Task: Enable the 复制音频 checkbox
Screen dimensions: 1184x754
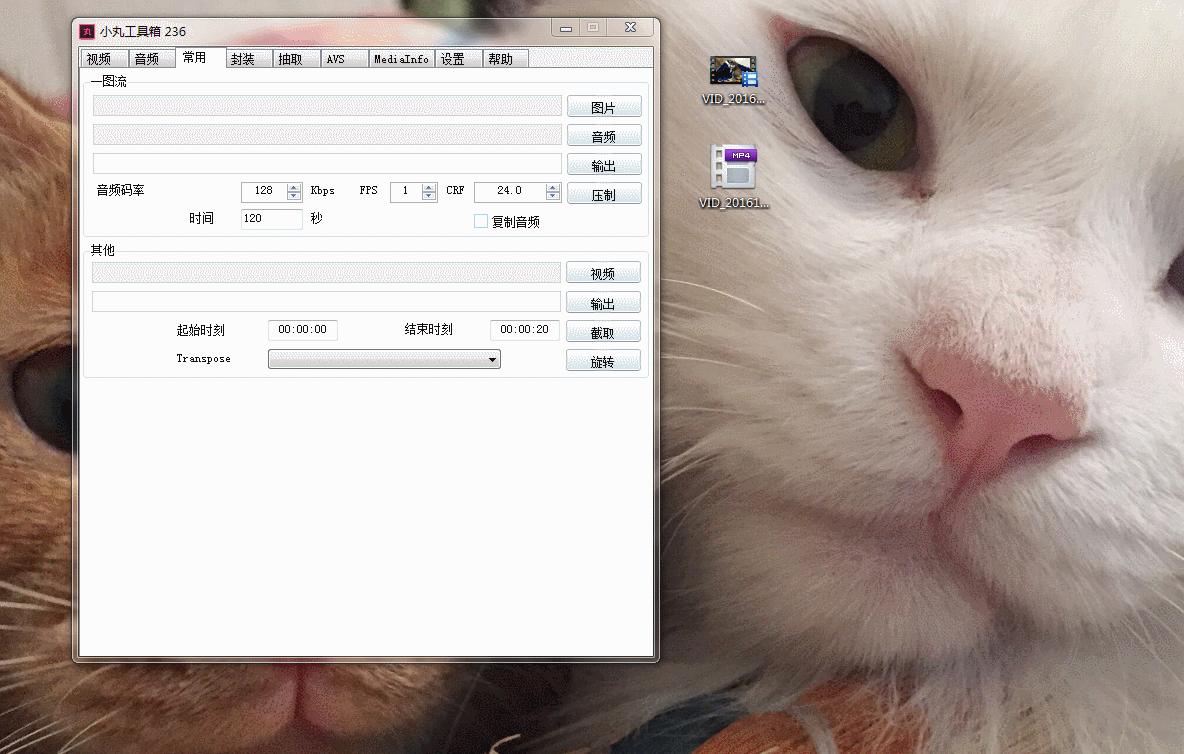Action: (481, 221)
